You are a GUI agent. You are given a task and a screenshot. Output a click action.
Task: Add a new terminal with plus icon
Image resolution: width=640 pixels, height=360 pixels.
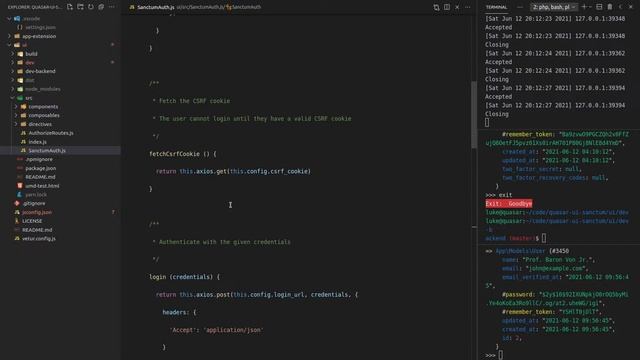(584, 7)
